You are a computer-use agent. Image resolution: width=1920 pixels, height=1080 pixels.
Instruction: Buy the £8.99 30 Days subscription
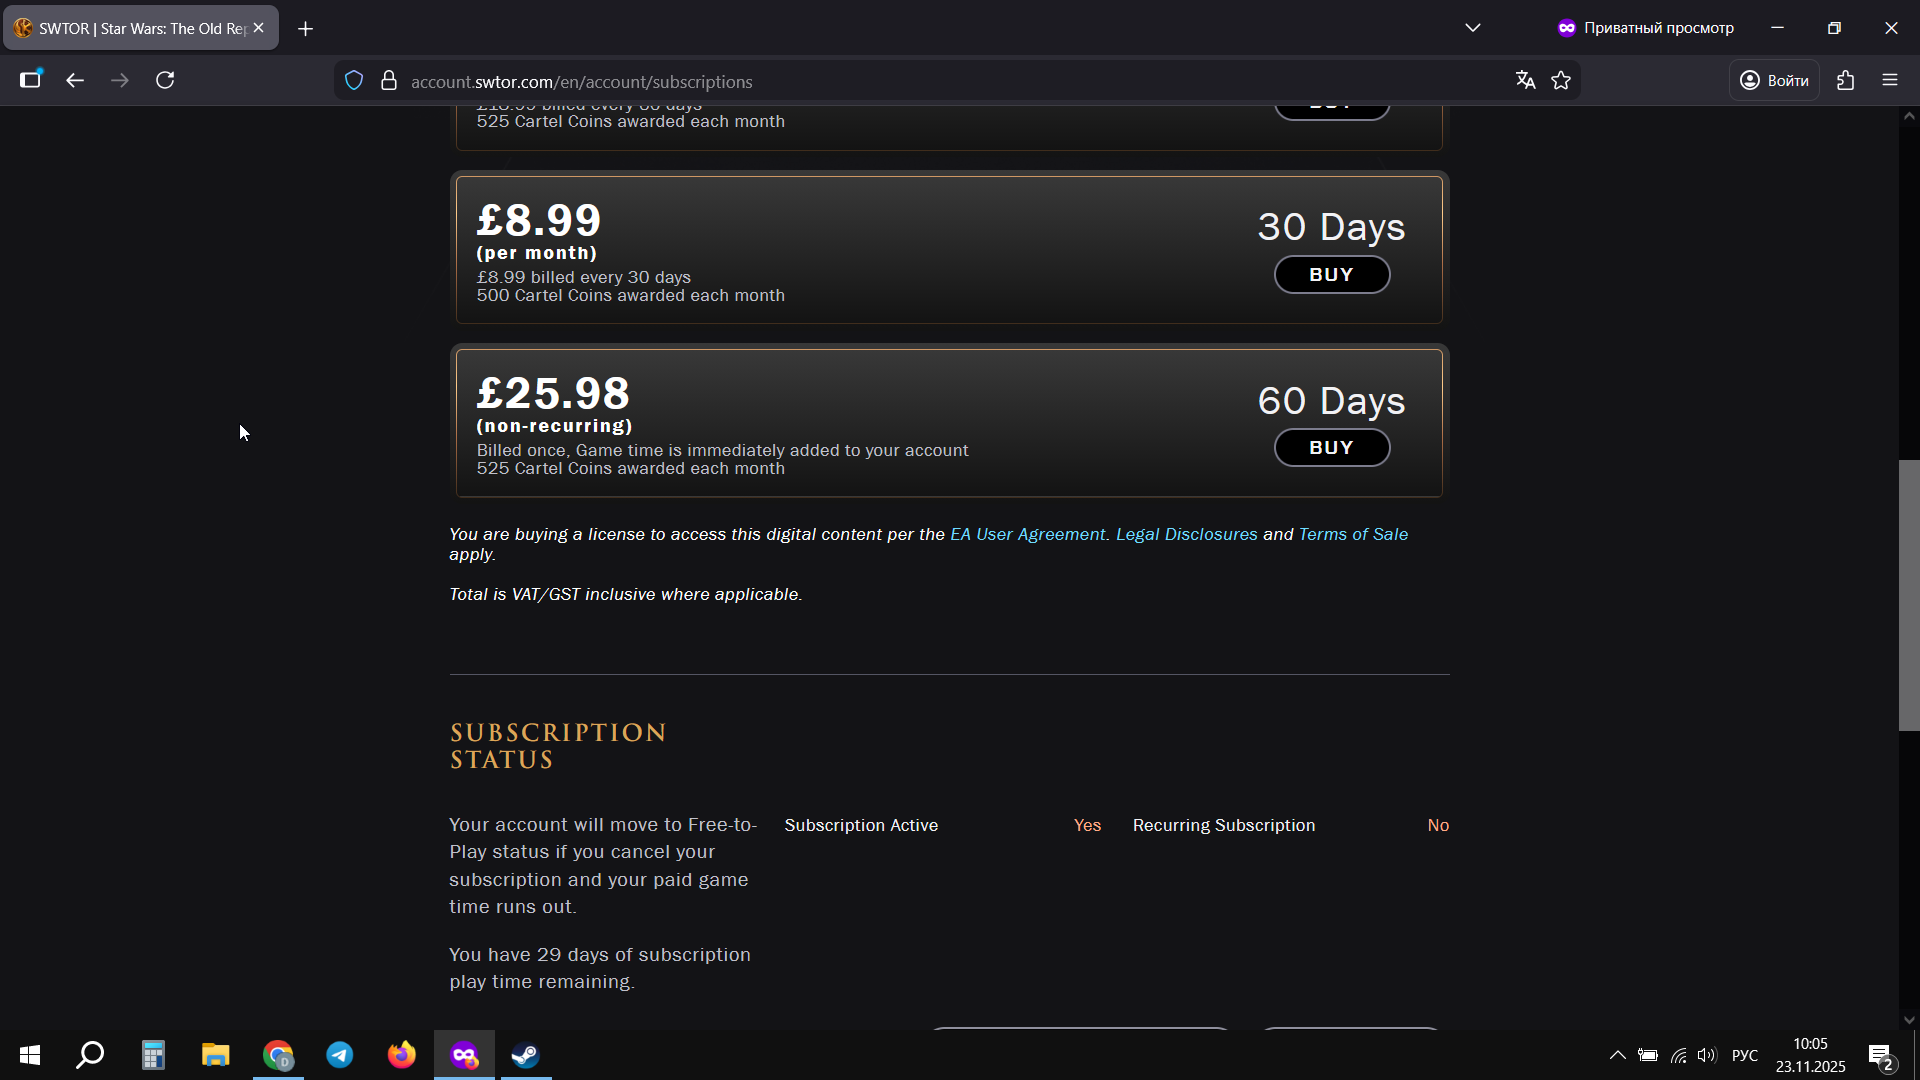coord(1331,275)
